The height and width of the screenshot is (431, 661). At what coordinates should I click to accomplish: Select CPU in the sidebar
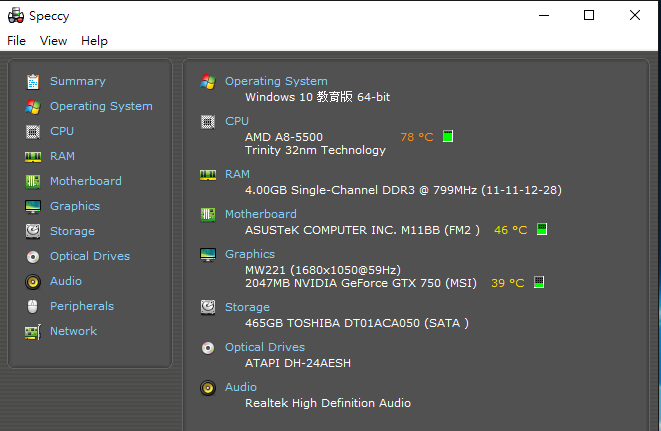[x=62, y=131]
